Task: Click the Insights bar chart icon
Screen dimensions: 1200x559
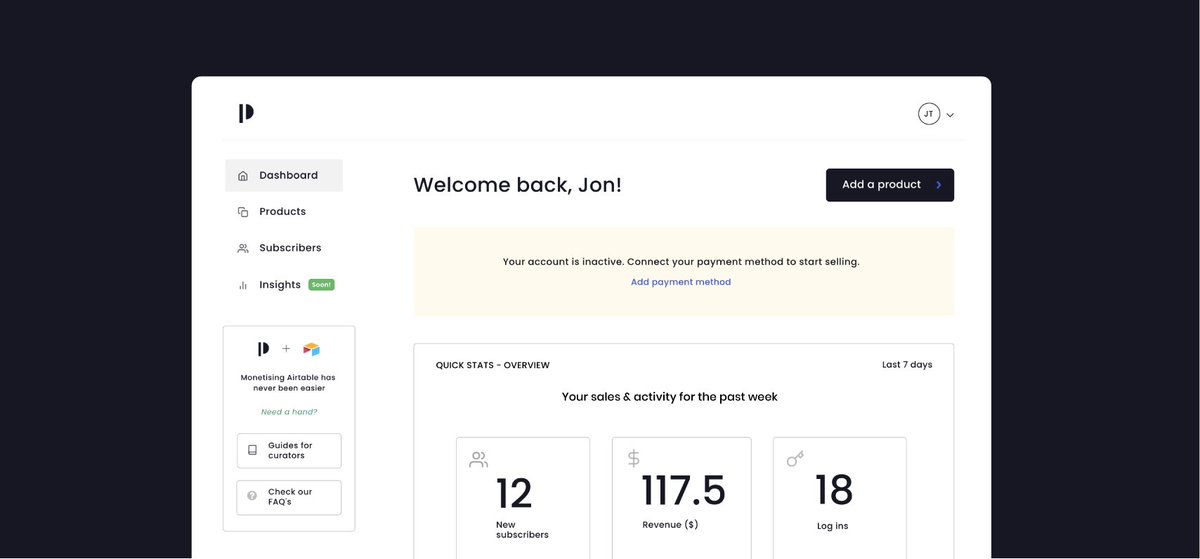Action: pyautogui.click(x=243, y=285)
